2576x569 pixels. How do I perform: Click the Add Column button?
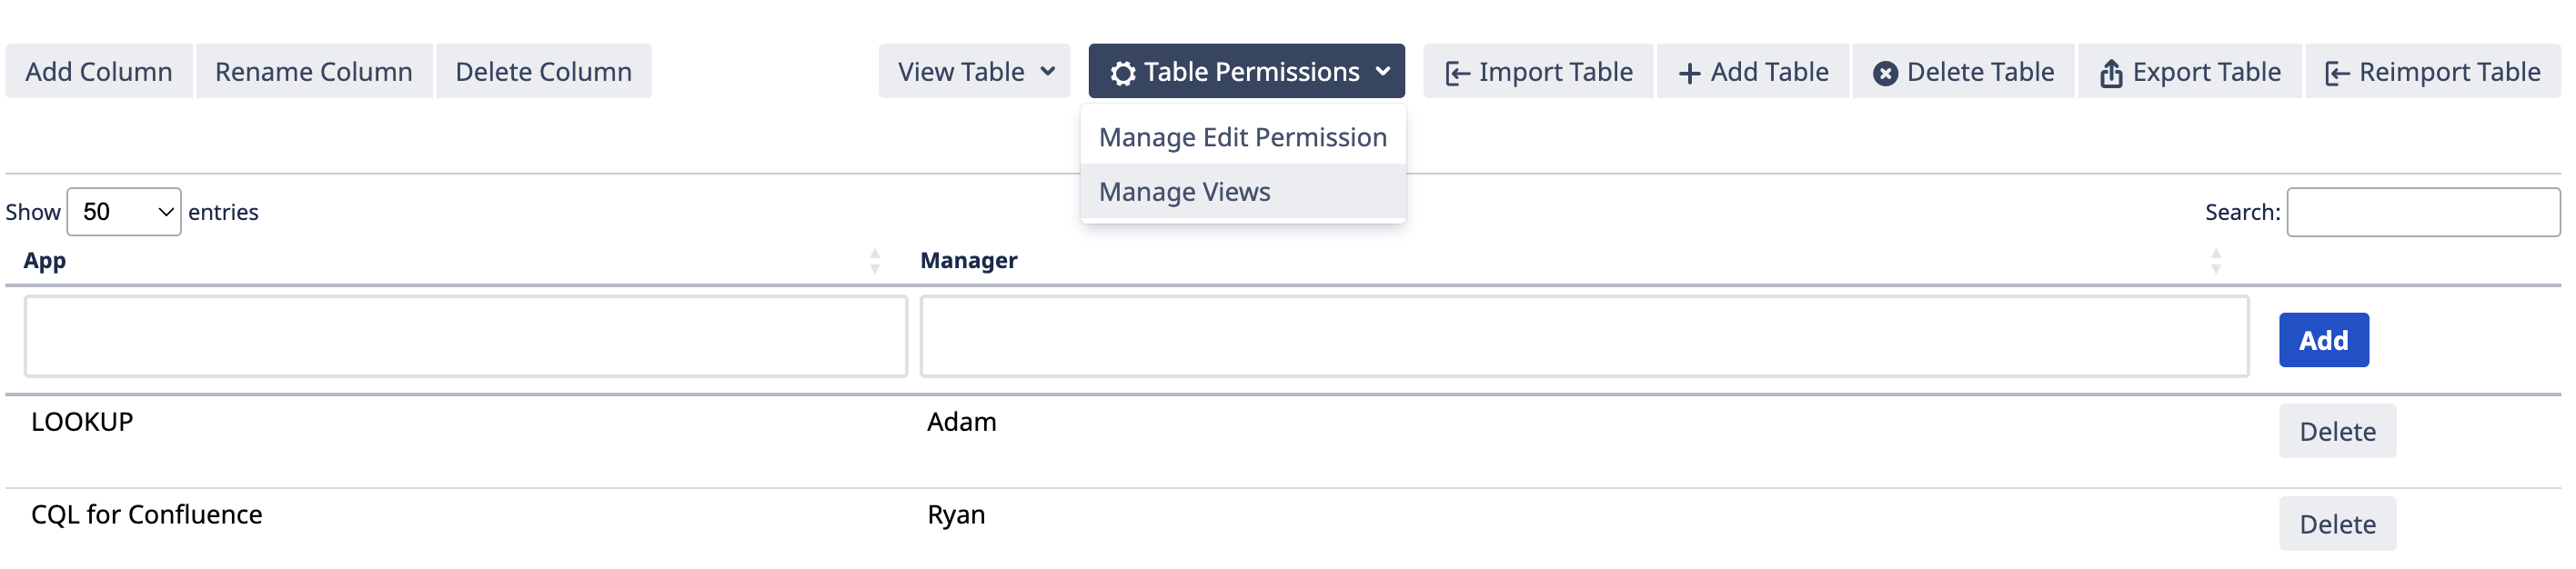[x=99, y=71]
